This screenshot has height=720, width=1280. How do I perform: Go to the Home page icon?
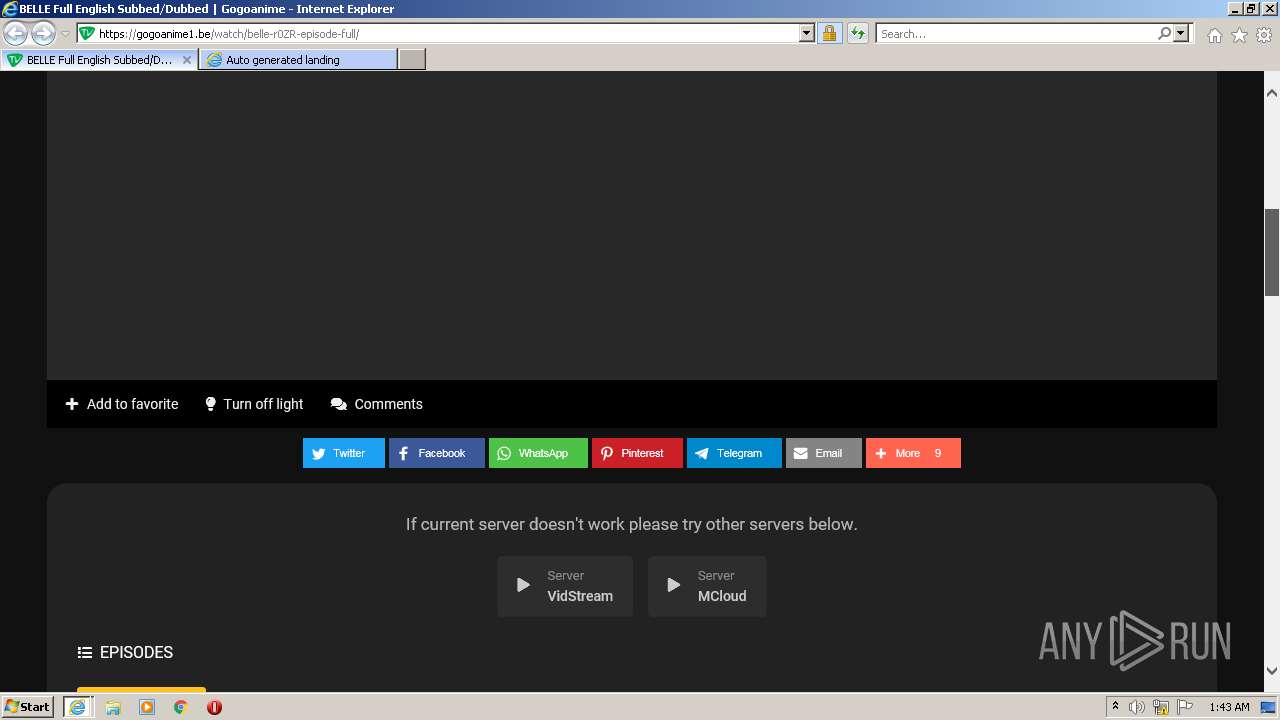1214,35
